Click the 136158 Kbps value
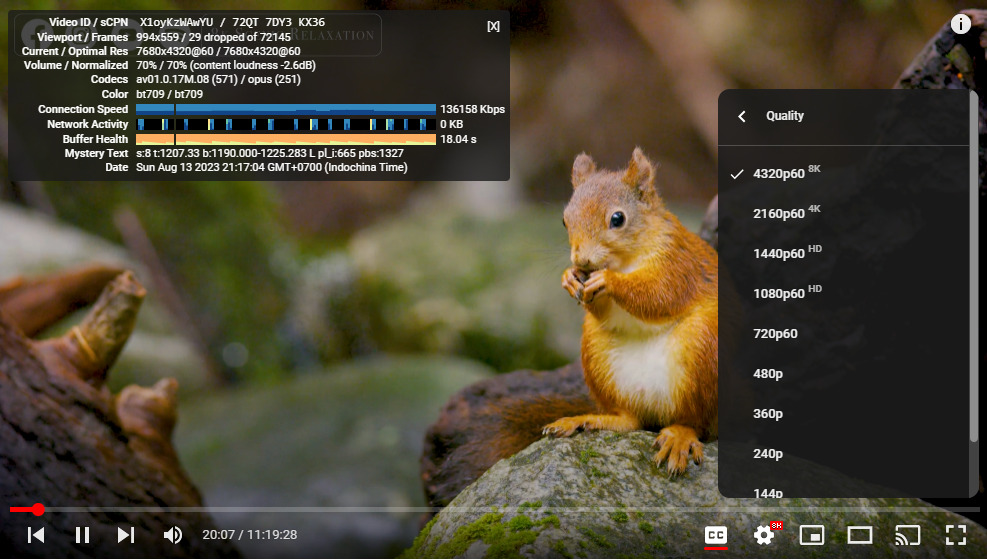 pyautogui.click(x=472, y=109)
